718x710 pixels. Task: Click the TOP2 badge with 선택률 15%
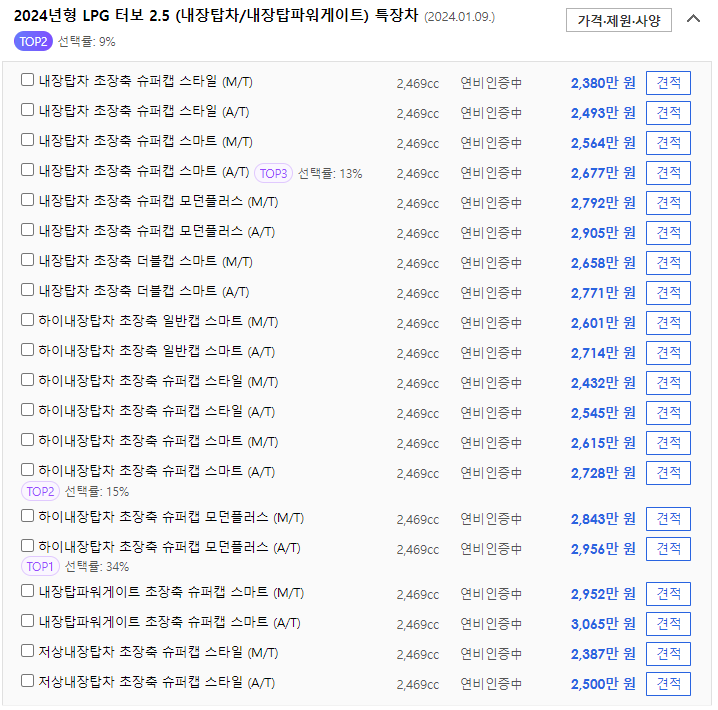(x=40, y=491)
